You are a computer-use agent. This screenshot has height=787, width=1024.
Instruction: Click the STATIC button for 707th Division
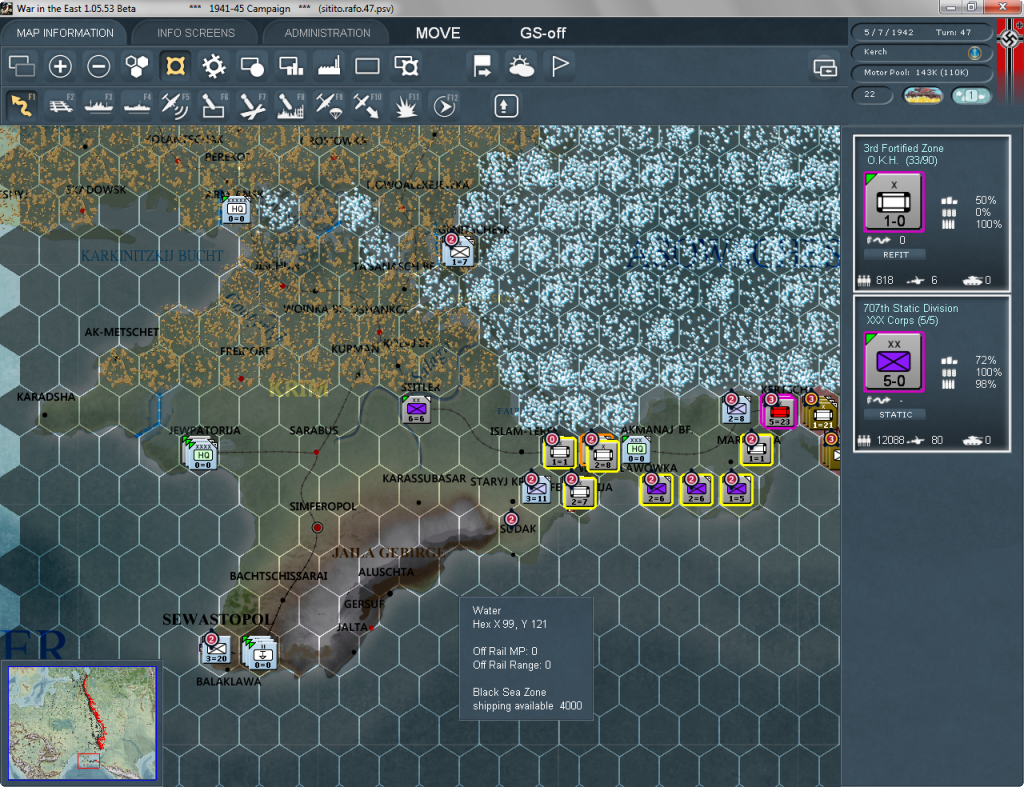[895, 415]
